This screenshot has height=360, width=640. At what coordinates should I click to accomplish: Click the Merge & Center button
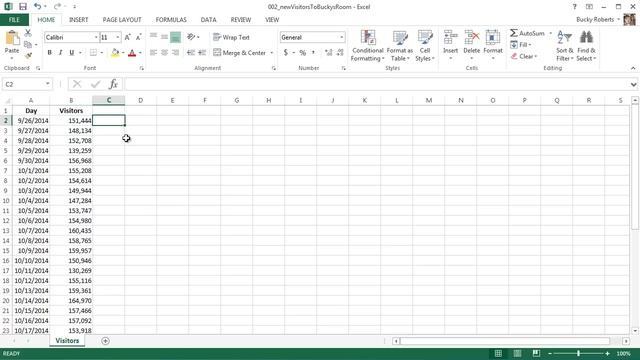point(240,53)
